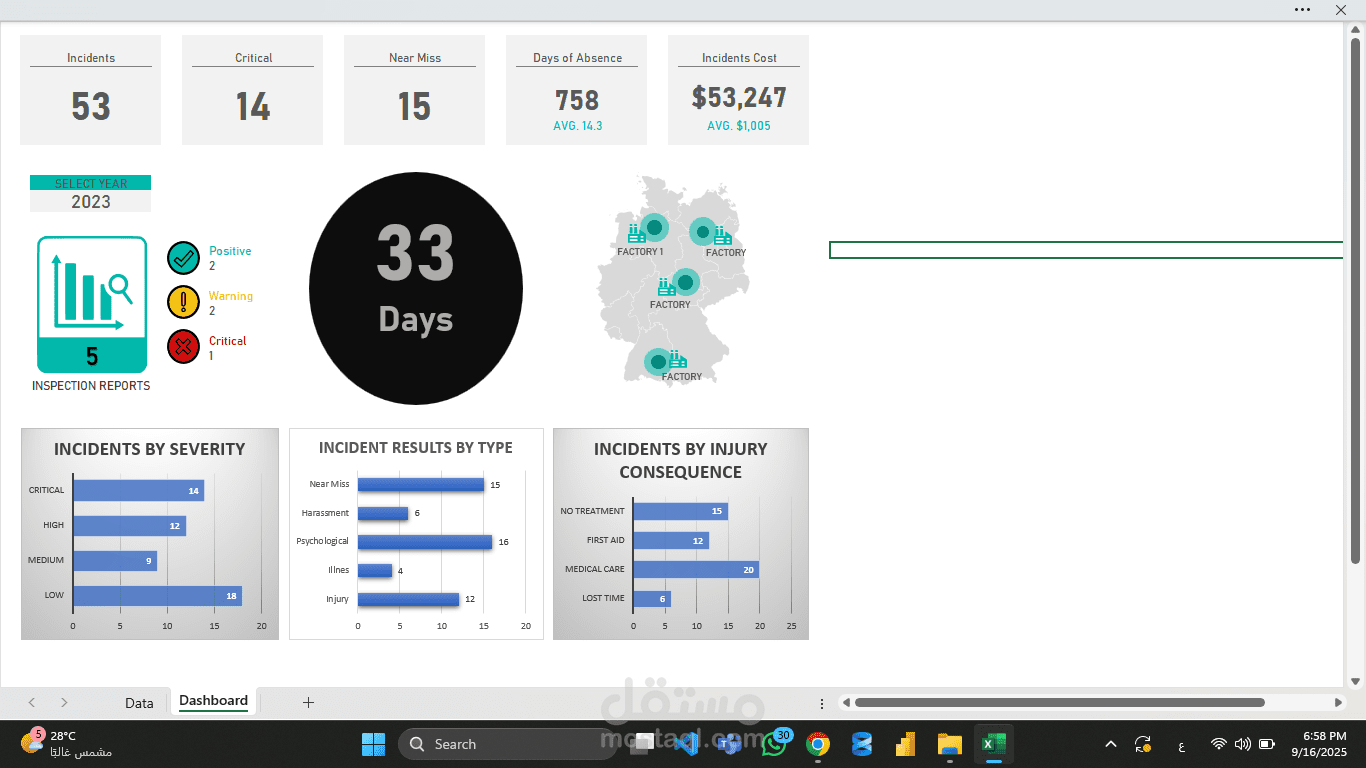Screen dimensions: 1366x768
Task: Click the volume speaker tray icon
Action: (x=1243, y=744)
